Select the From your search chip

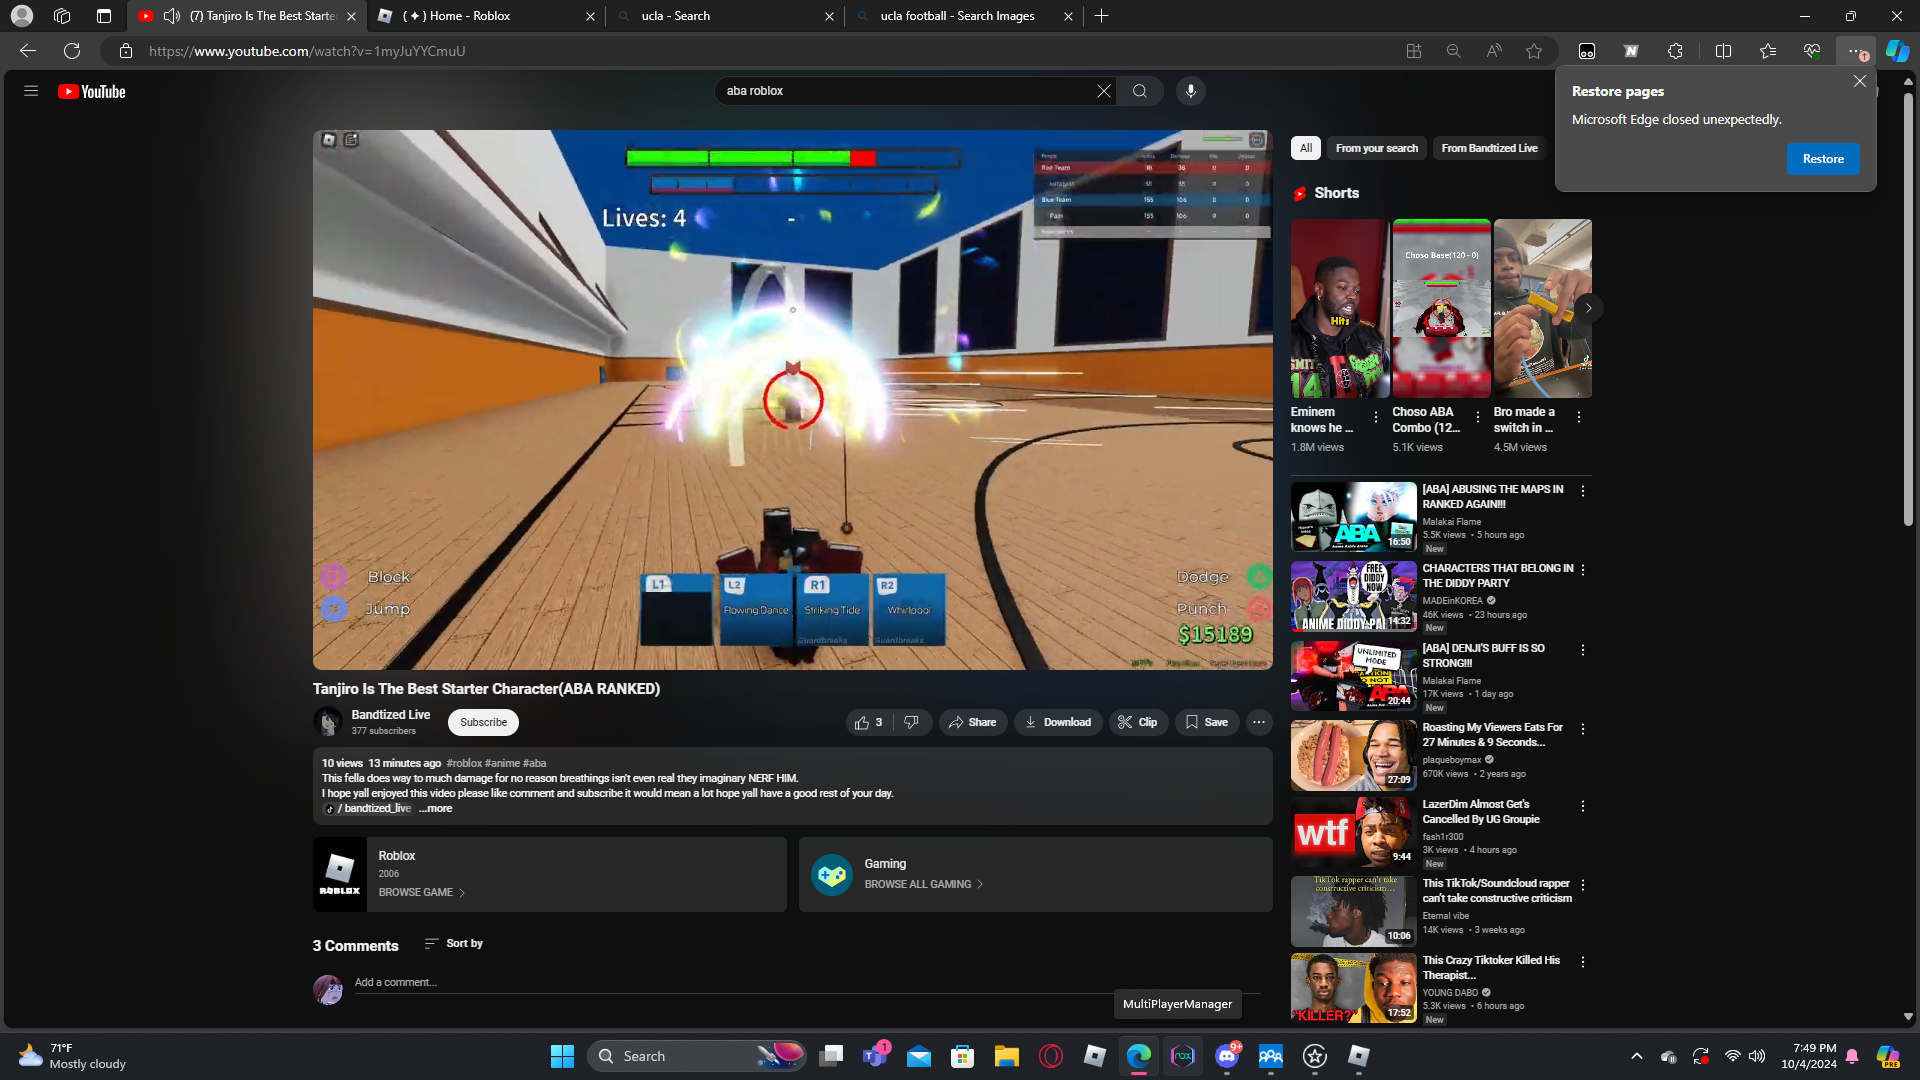tap(1377, 148)
